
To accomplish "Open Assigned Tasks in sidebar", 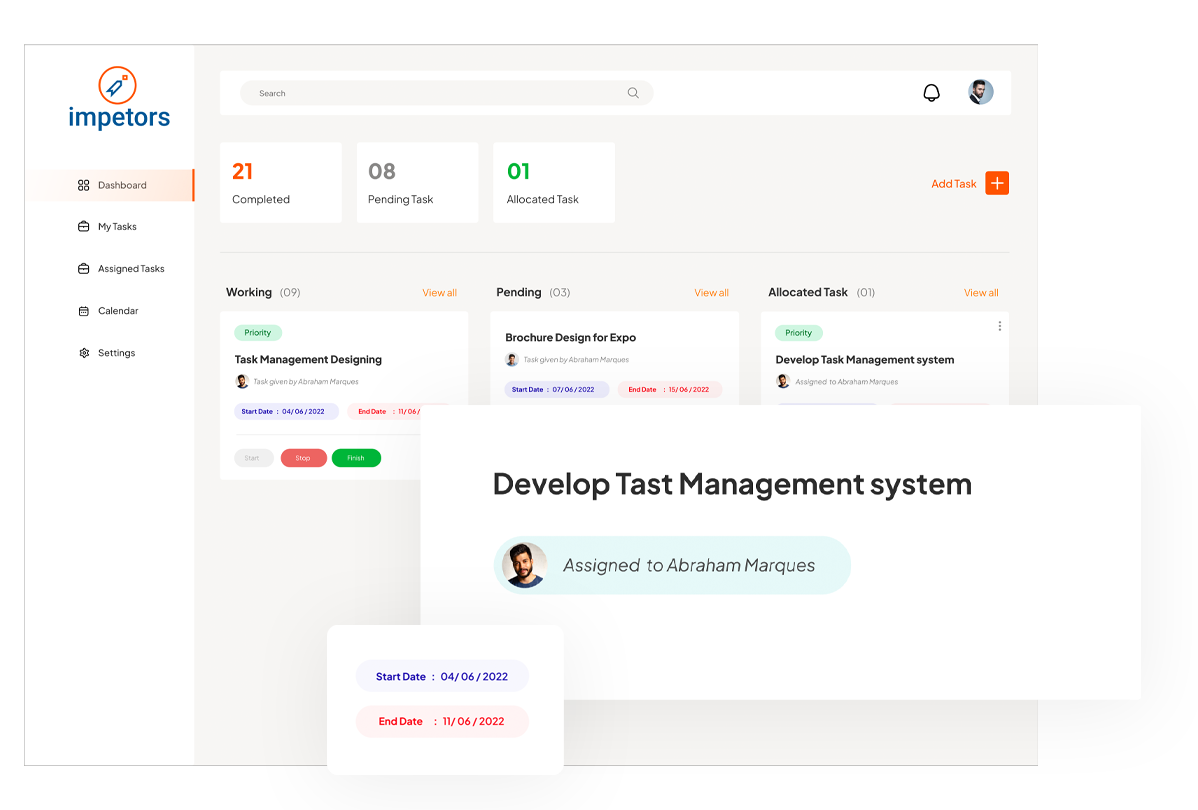I will pyautogui.click(x=130, y=269).
